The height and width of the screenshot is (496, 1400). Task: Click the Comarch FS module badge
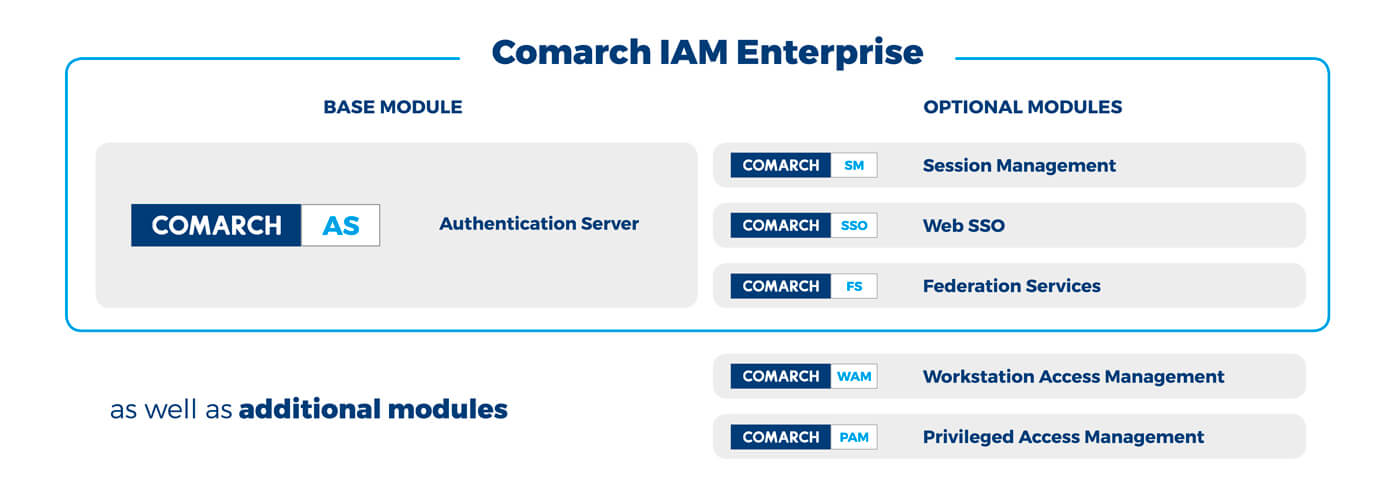pos(803,286)
